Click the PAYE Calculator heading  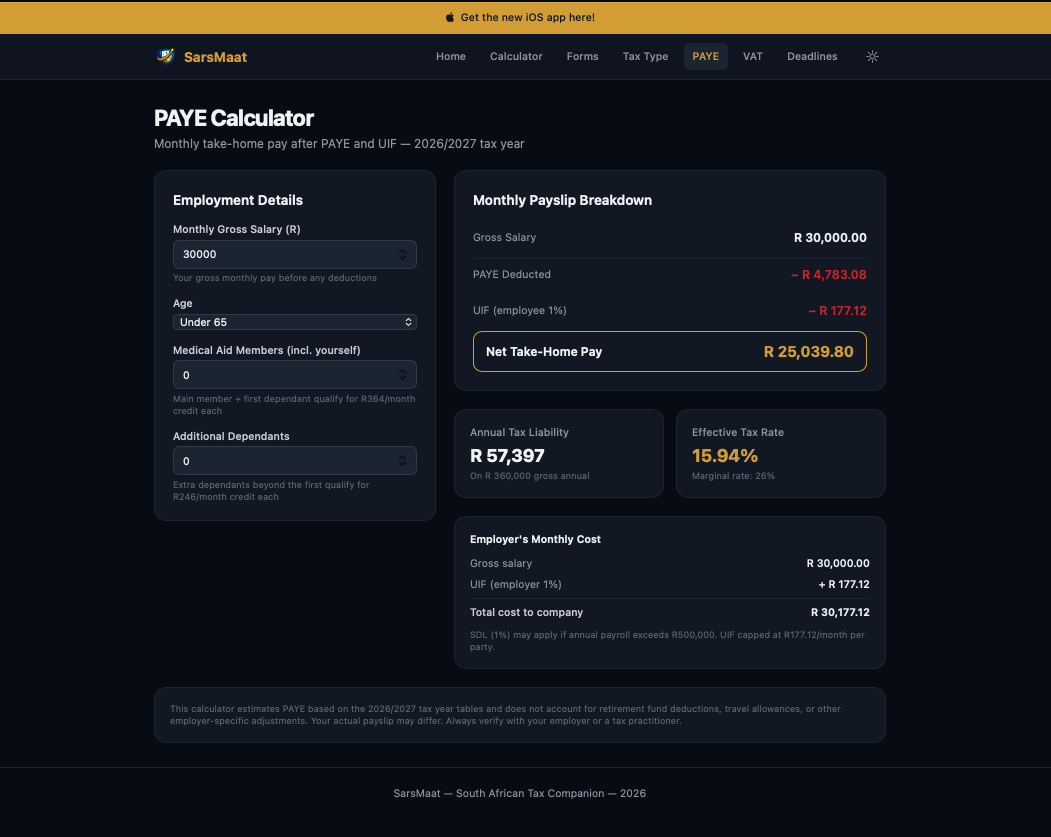(x=234, y=118)
